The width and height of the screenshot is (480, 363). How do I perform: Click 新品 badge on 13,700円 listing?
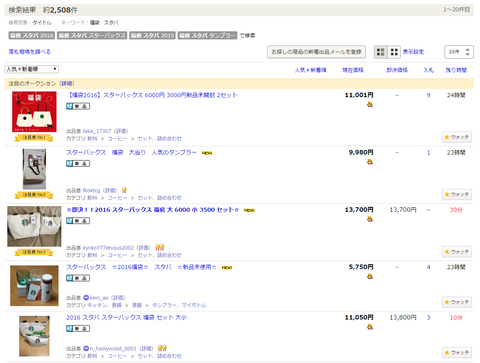click(78, 221)
